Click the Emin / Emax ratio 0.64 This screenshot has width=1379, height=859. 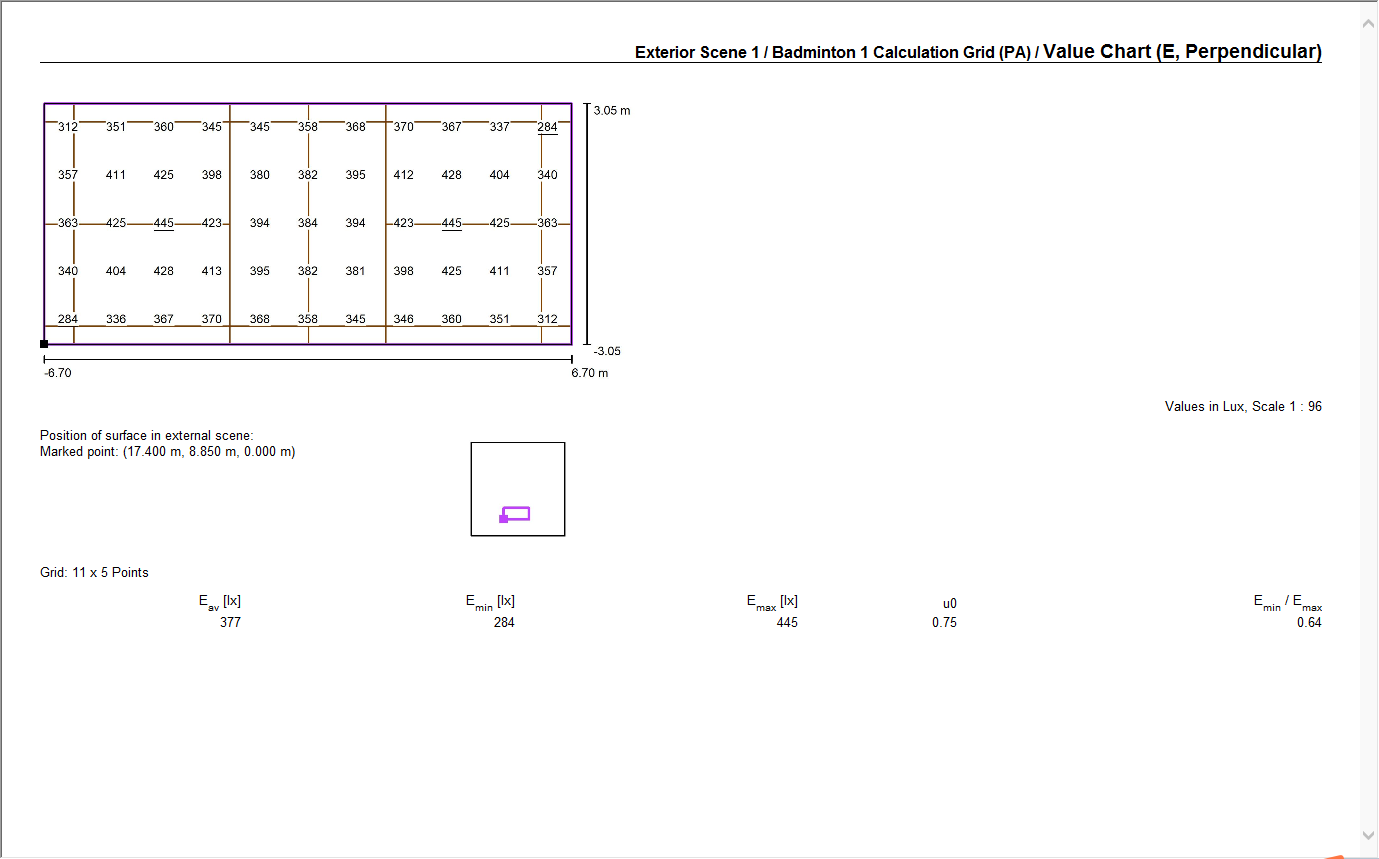(x=1309, y=623)
